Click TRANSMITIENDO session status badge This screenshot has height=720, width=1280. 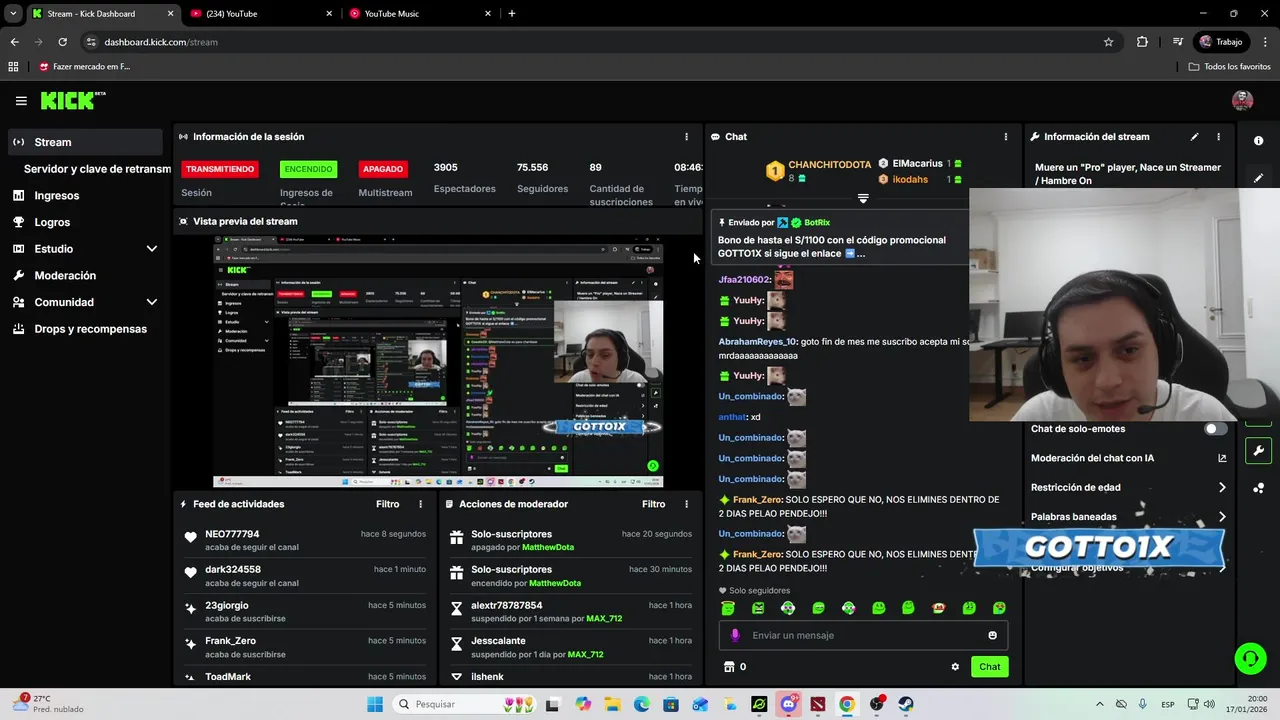220,169
